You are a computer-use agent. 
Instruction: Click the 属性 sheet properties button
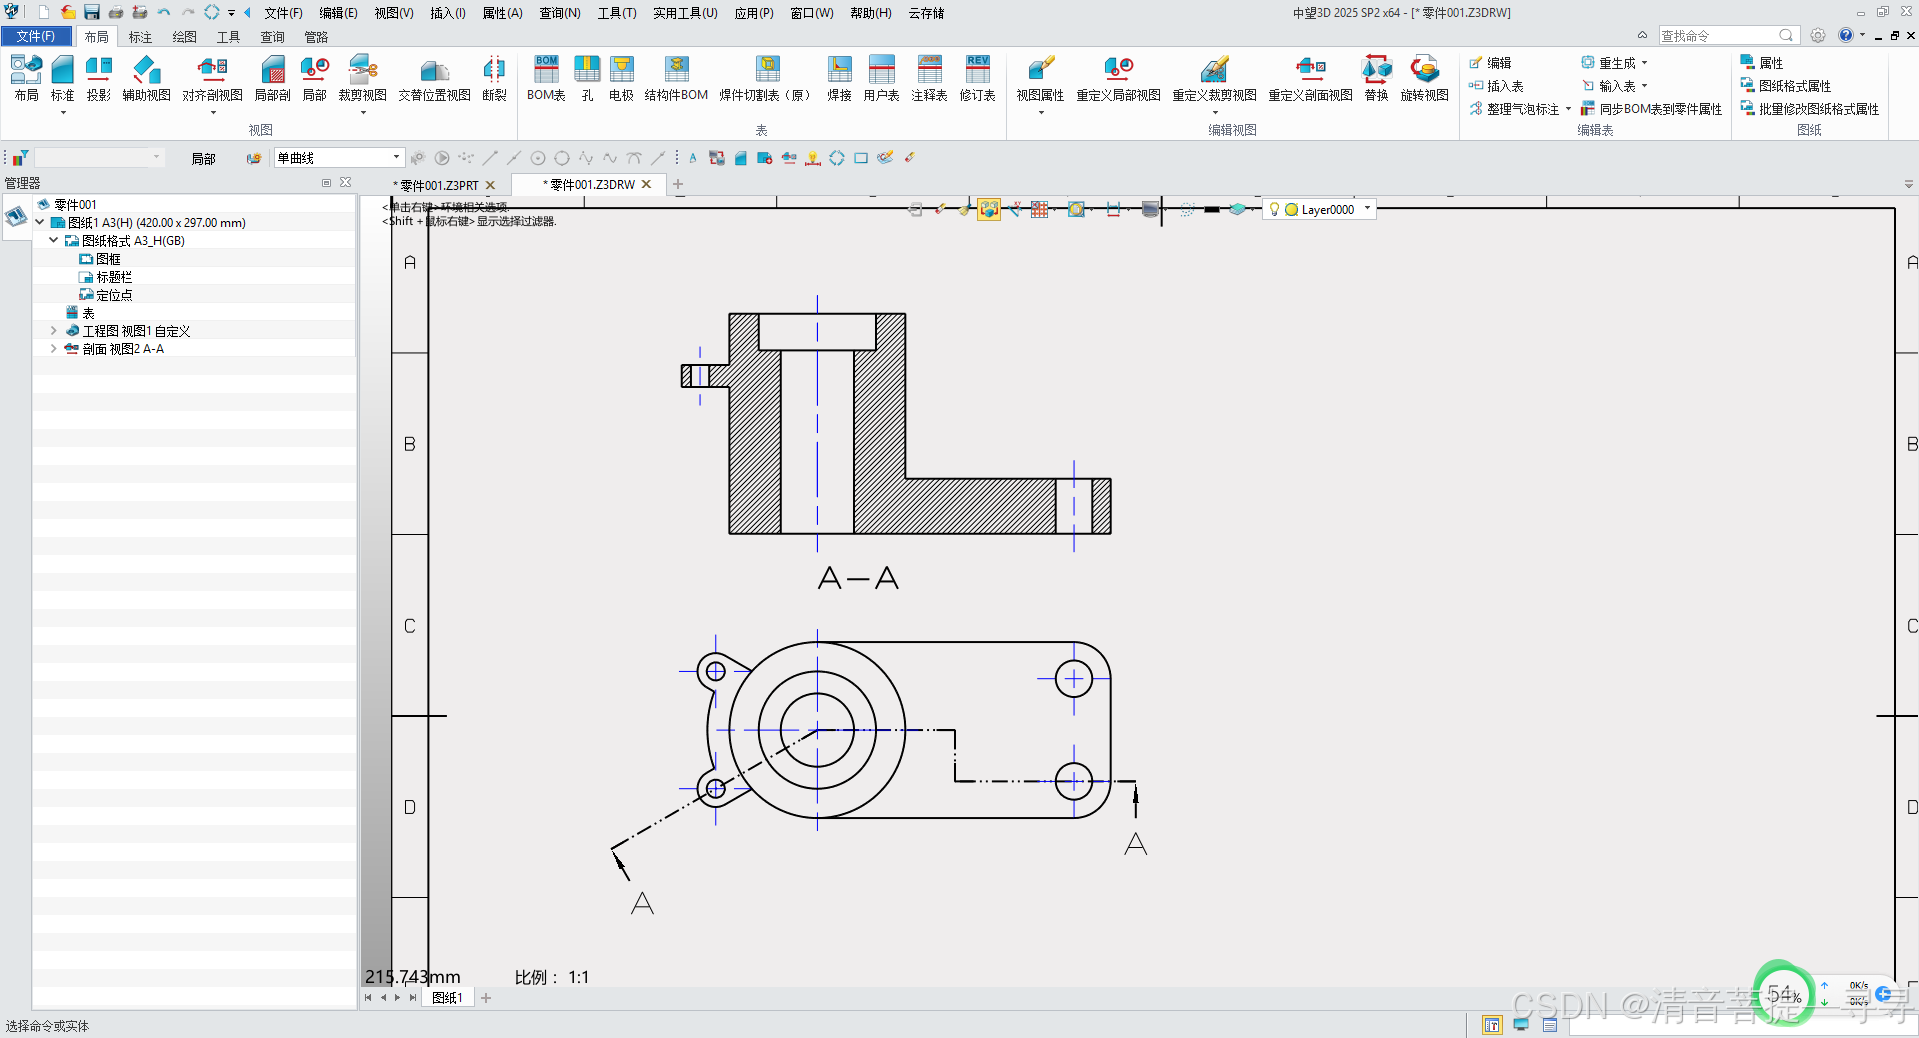[x=1762, y=63]
